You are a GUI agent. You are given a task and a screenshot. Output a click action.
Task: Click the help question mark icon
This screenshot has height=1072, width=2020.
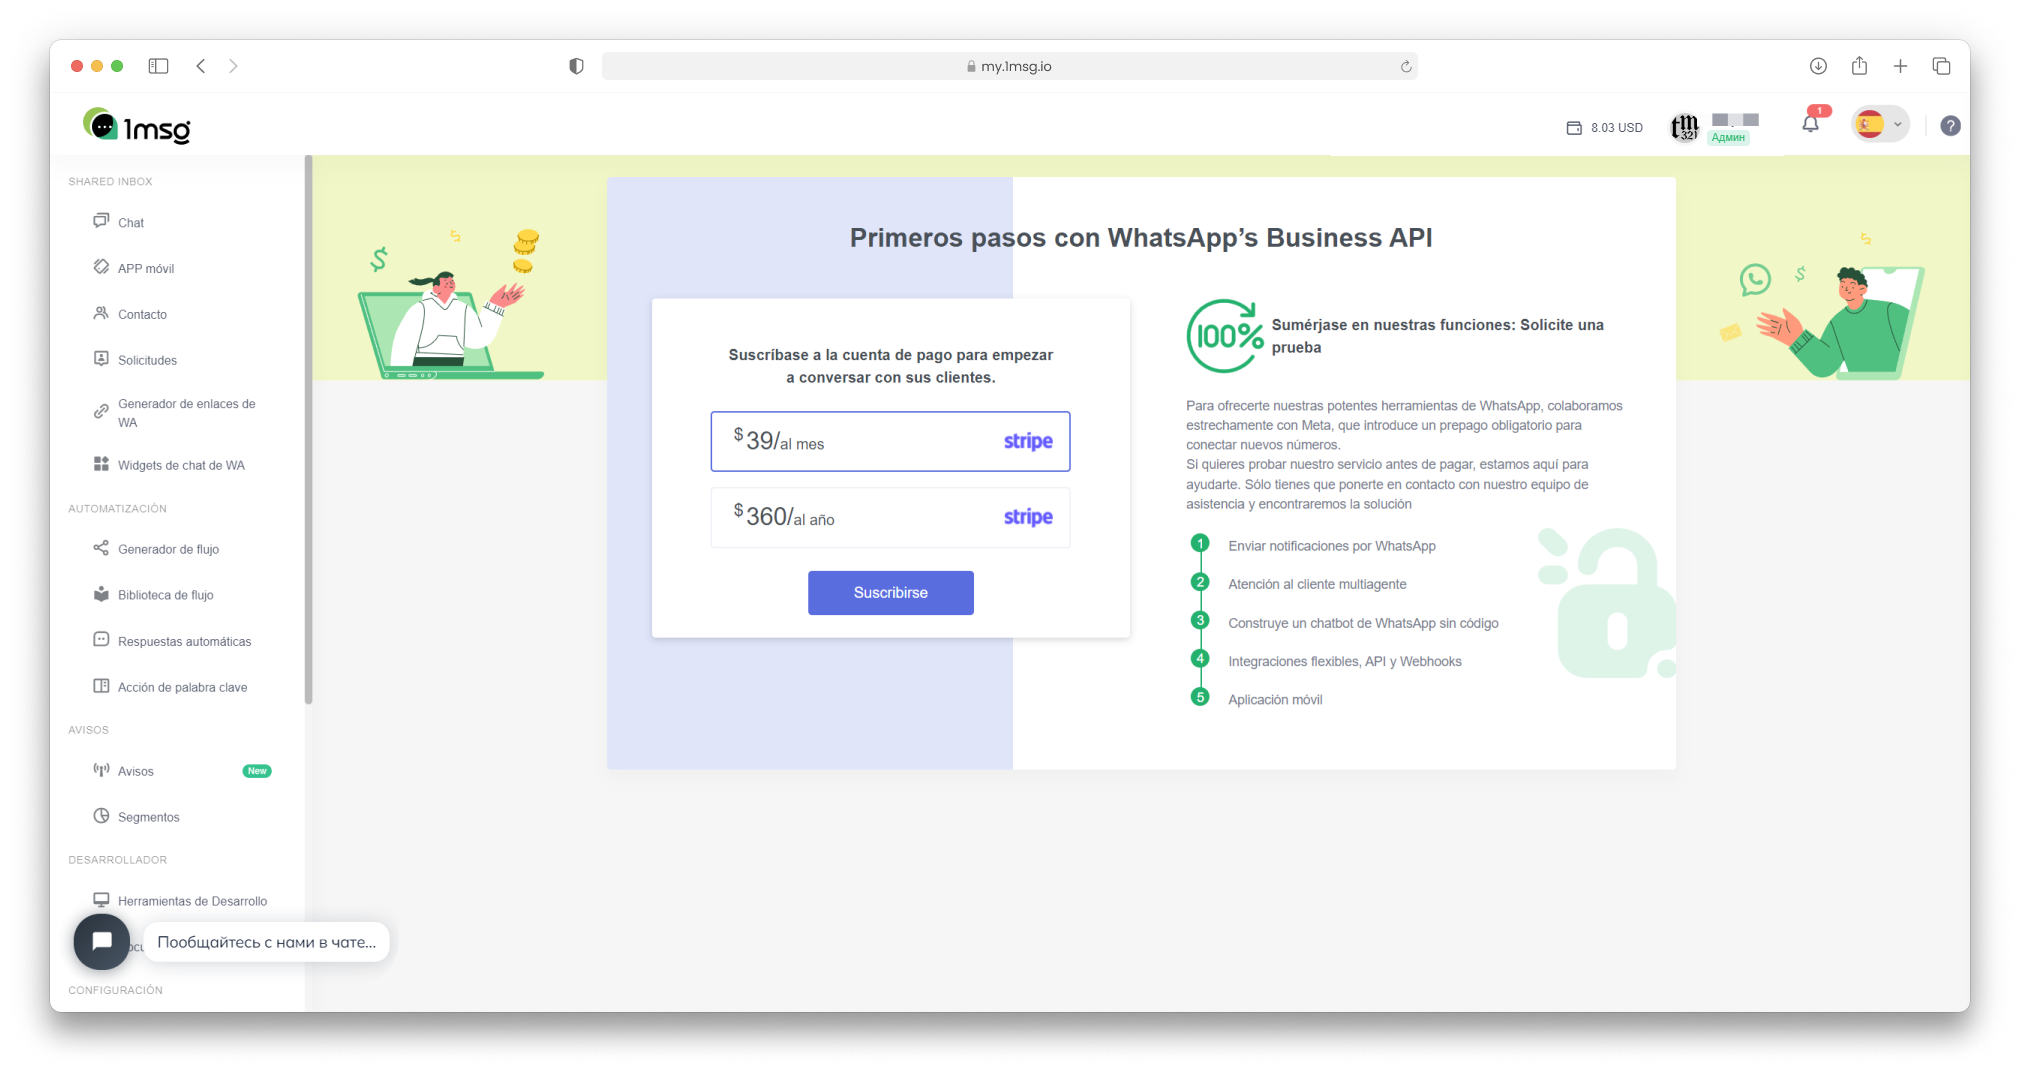(1950, 126)
